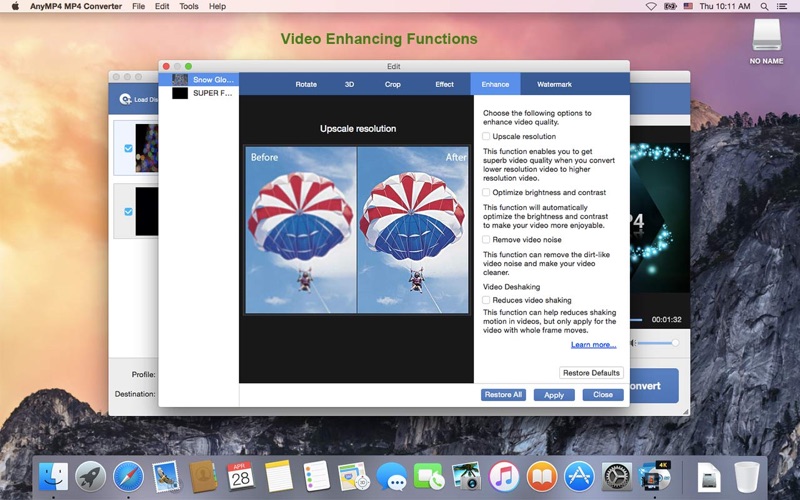The height and width of the screenshot is (500, 800).
Task: Enable the Upscale resolution checkbox
Action: tap(486, 136)
